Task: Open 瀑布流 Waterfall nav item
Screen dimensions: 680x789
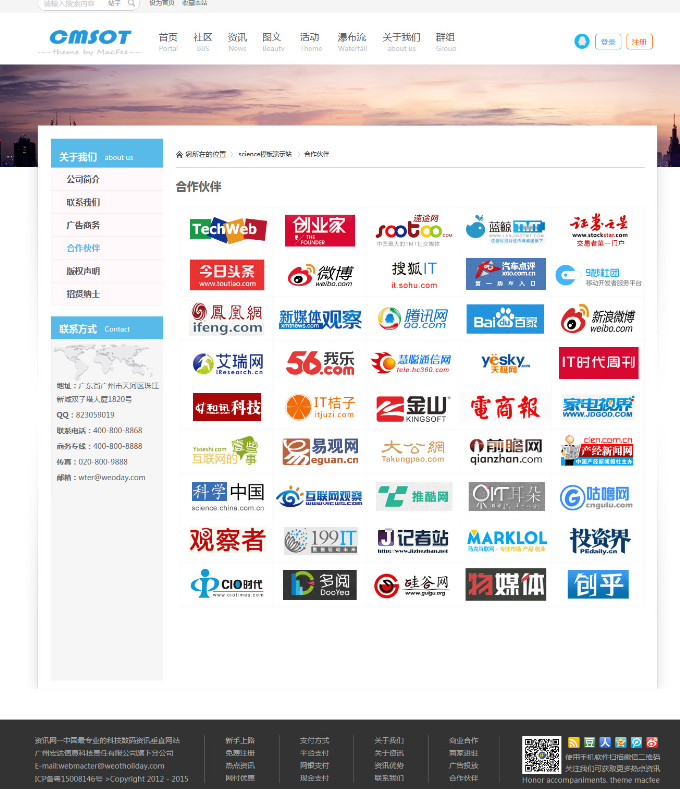Action: tap(352, 42)
